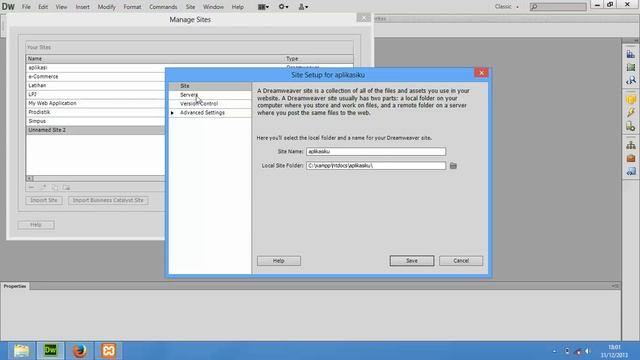Browse for the Local Site Folder
640x360 pixels.
(x=453, y=166)
